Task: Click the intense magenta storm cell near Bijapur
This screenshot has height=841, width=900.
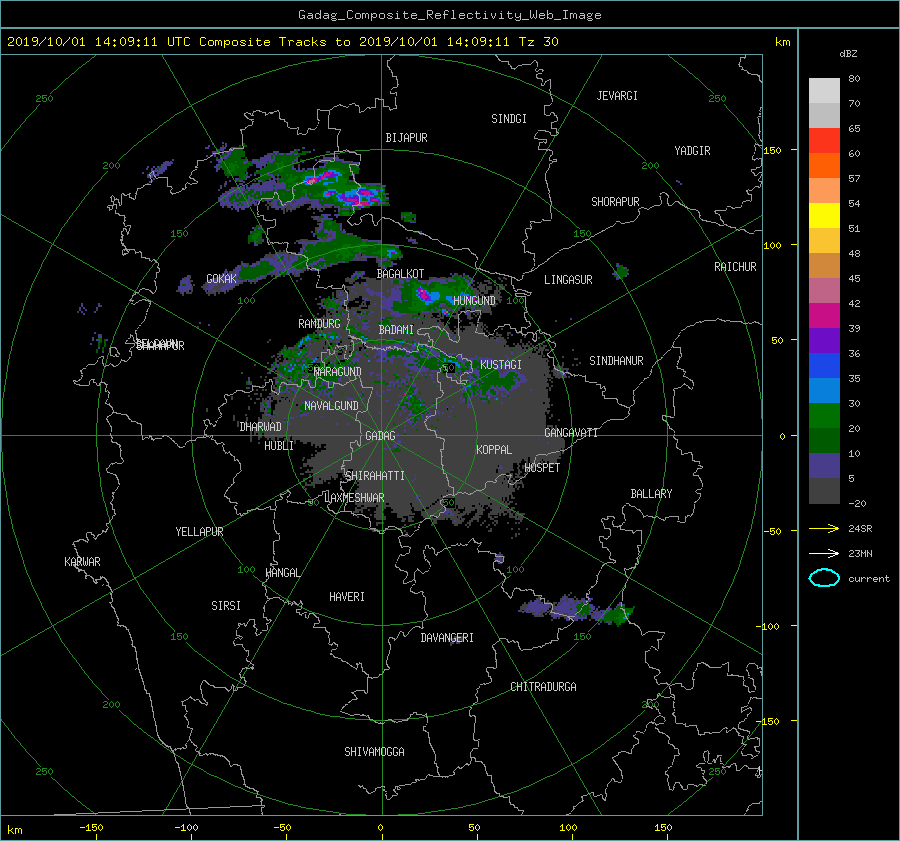Action: [359, 199]
